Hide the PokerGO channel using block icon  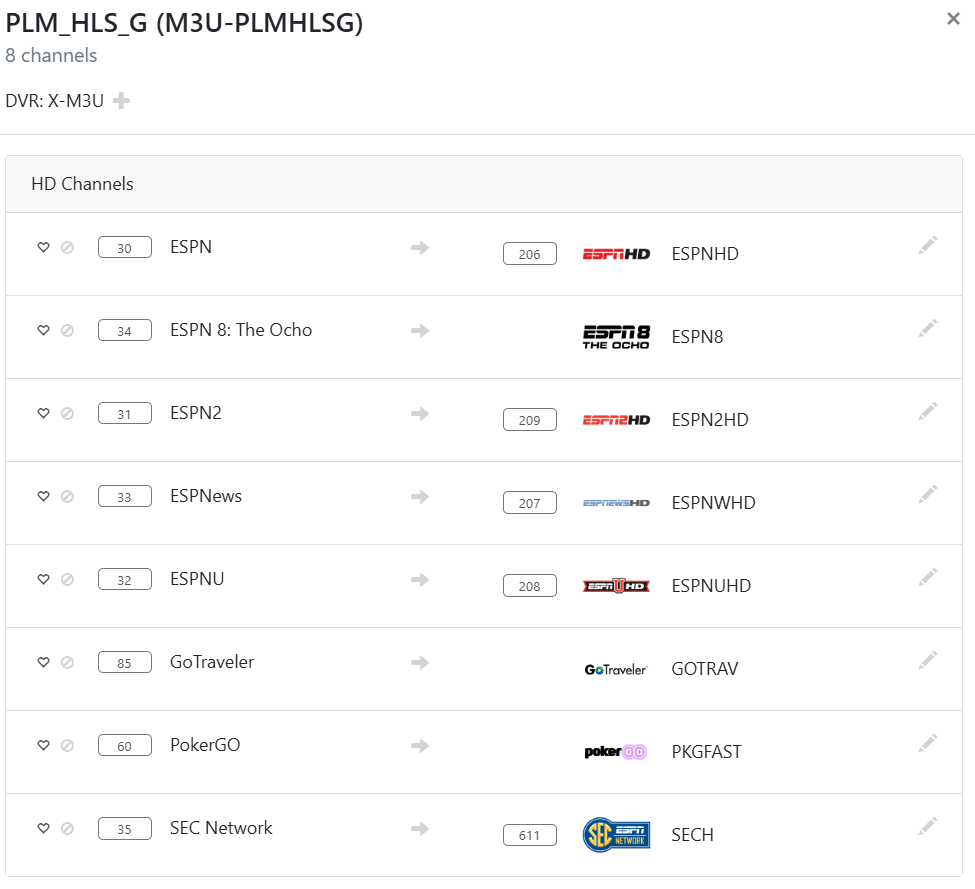pos(67,745)
